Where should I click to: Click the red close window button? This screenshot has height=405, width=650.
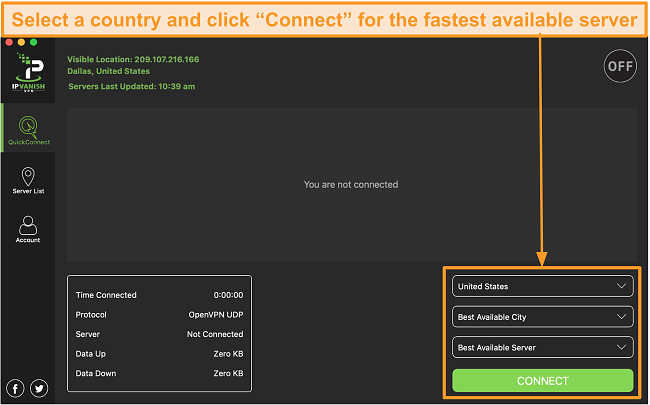[9, 42]
